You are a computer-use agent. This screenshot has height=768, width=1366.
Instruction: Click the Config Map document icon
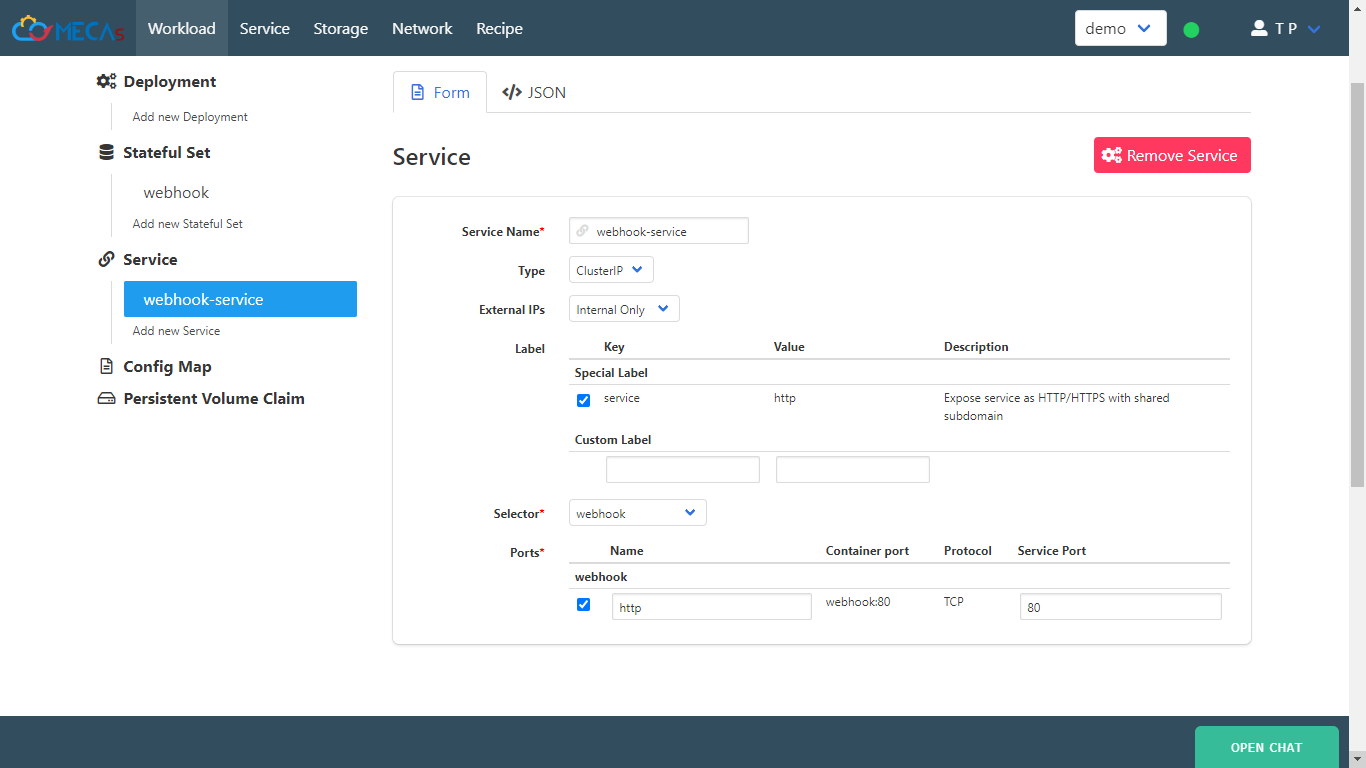coord(106,367)
